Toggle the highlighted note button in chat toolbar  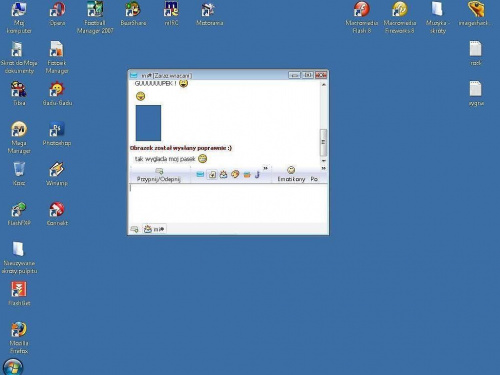coord(212,174)
